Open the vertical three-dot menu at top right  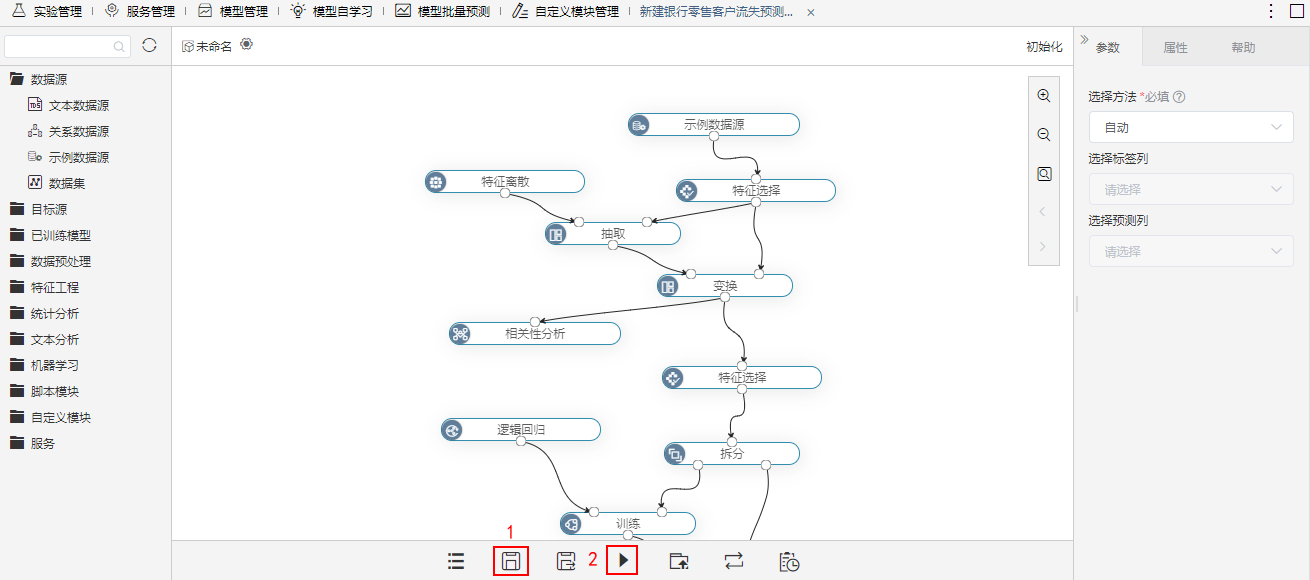pos(1271,11)
